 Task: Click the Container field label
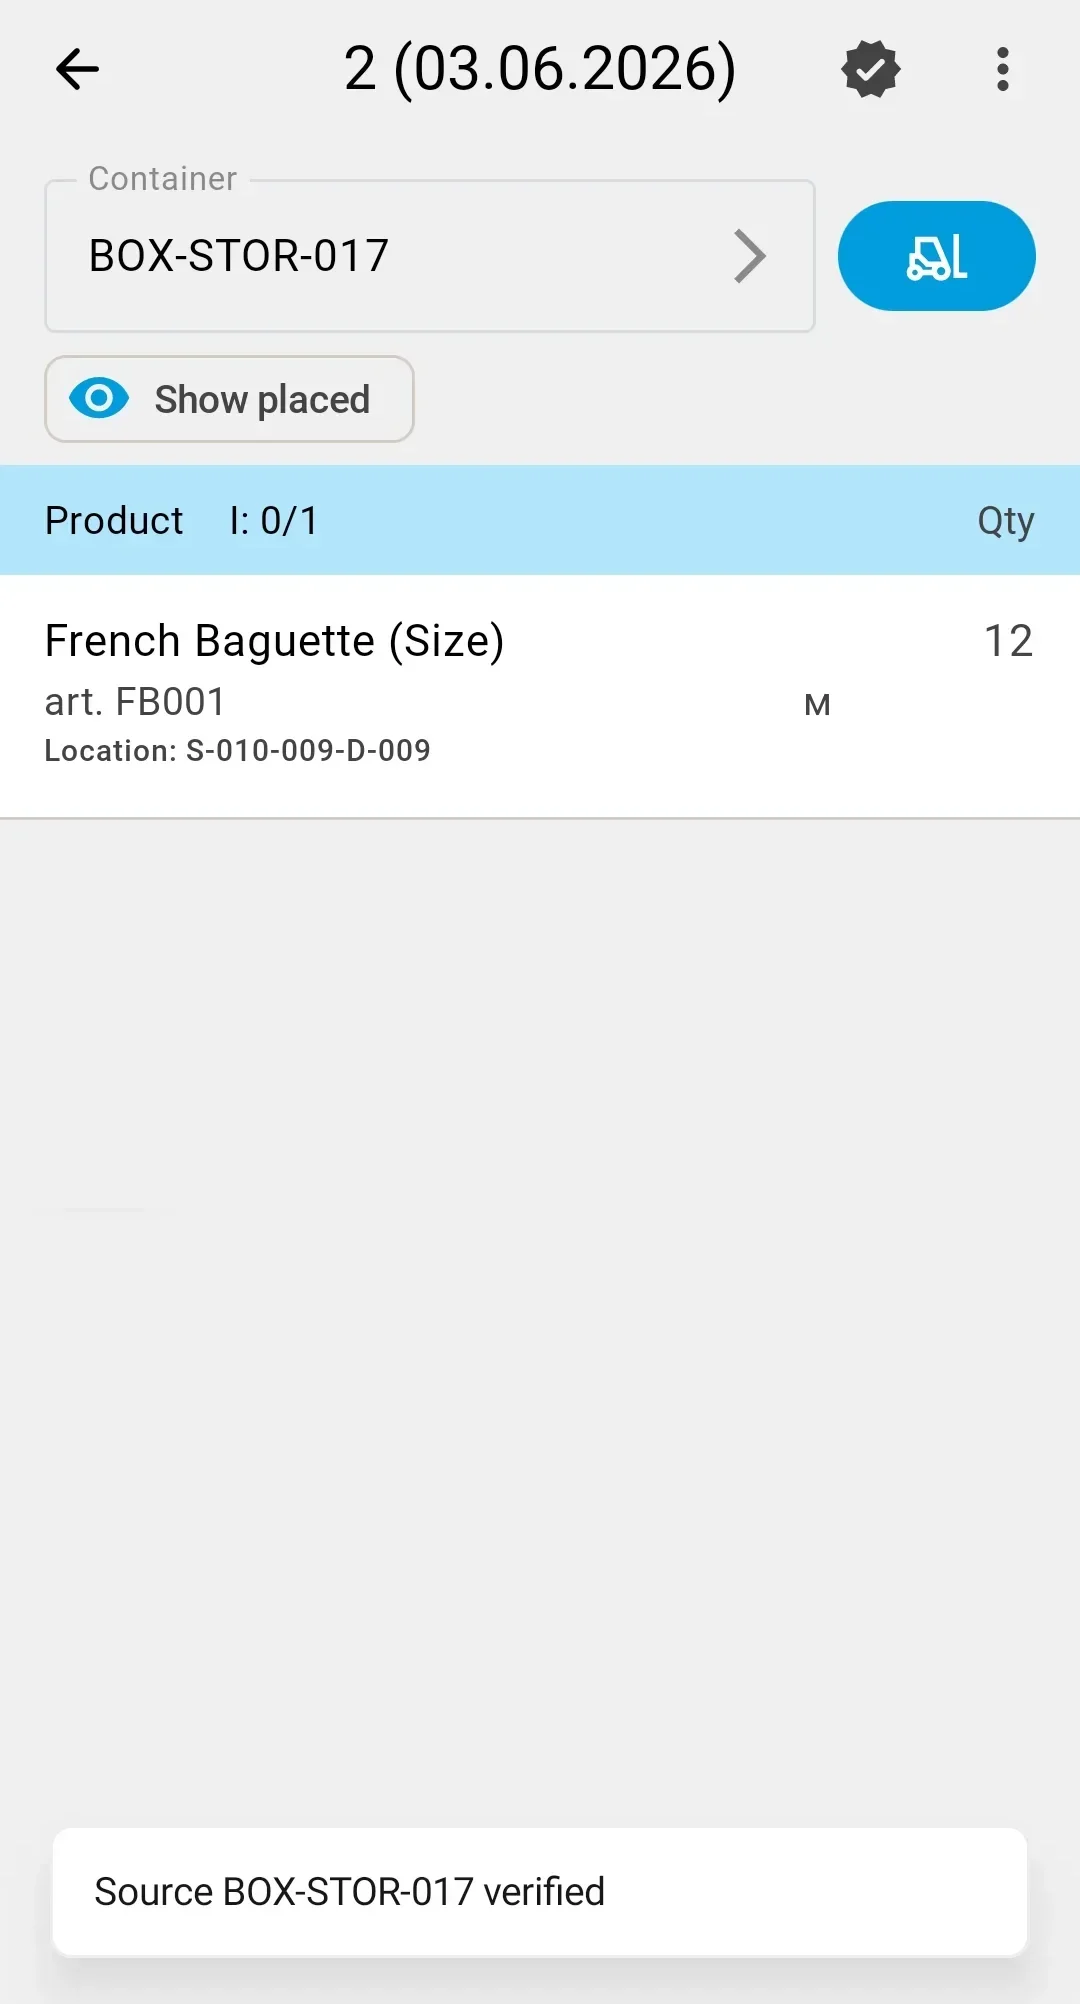tap(163, 178)
